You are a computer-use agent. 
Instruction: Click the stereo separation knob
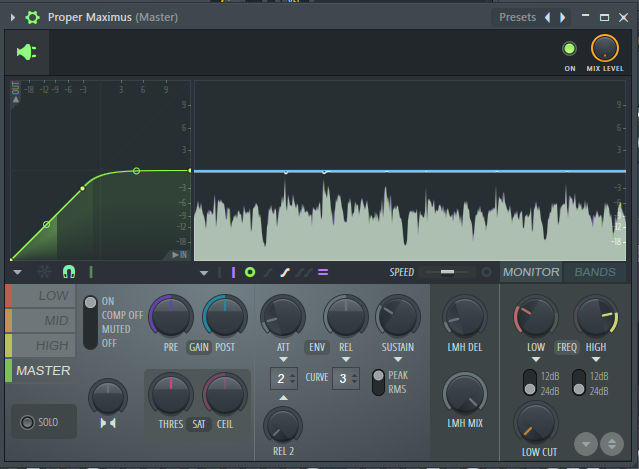[x=108, y=396]
